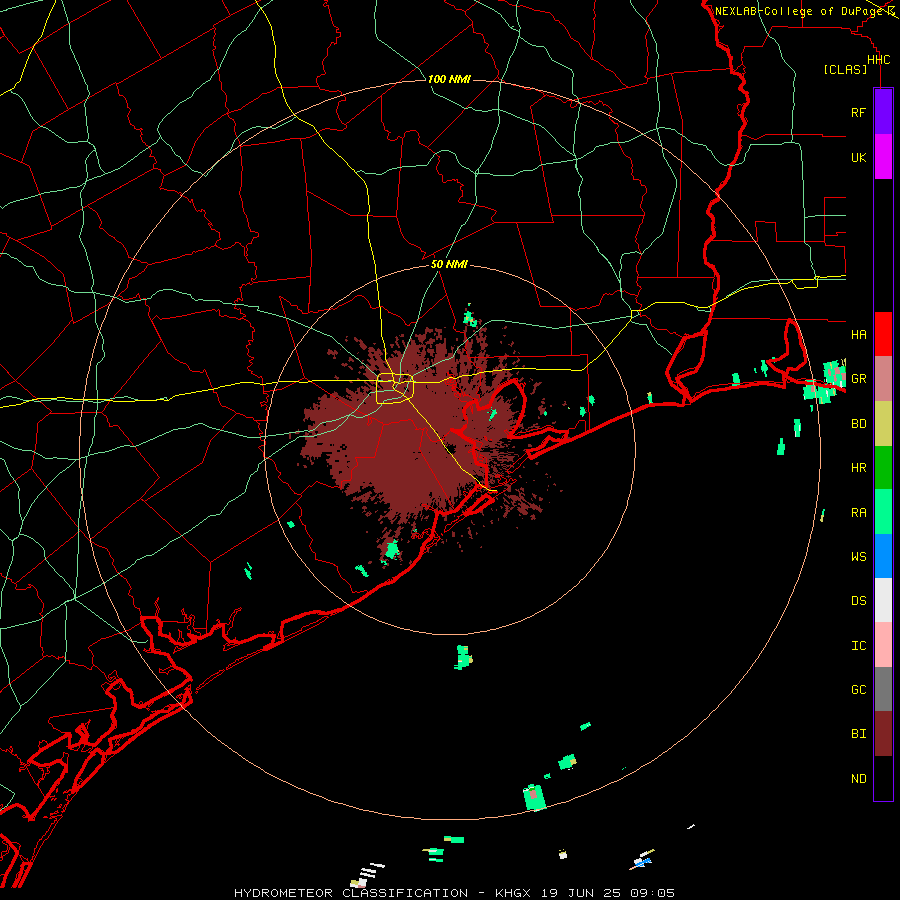
Task: Click the IC pink legend swatch
Action: pyautogui.click(x=883, y=645)
